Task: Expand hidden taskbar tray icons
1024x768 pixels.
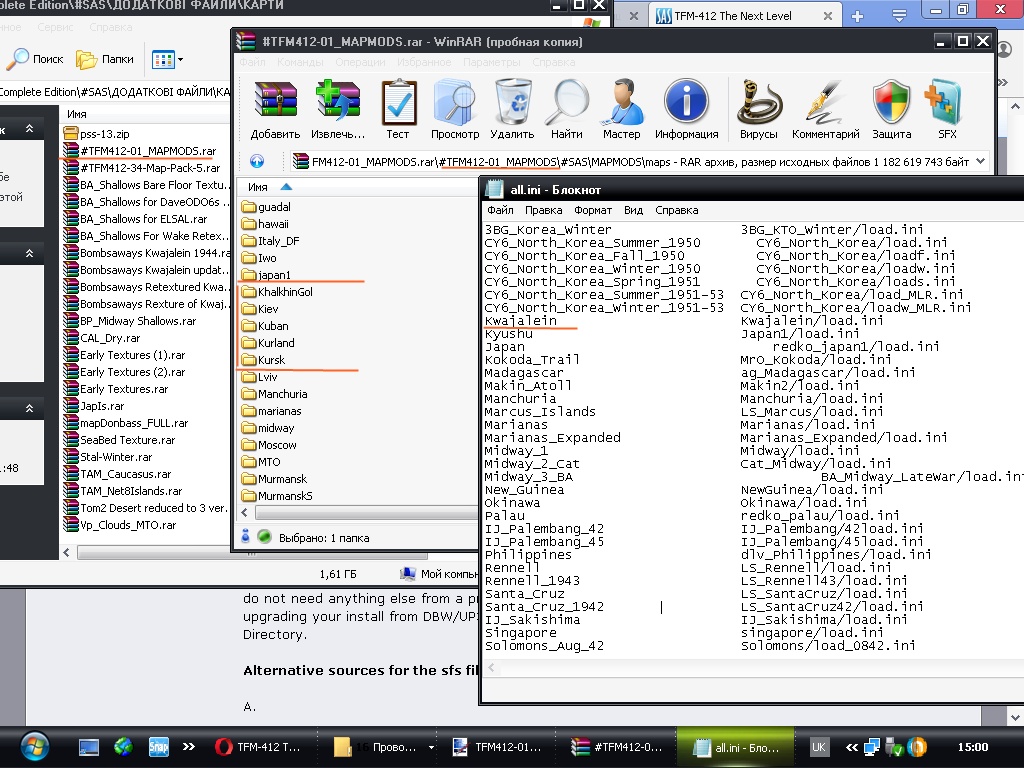Action: 852,747
